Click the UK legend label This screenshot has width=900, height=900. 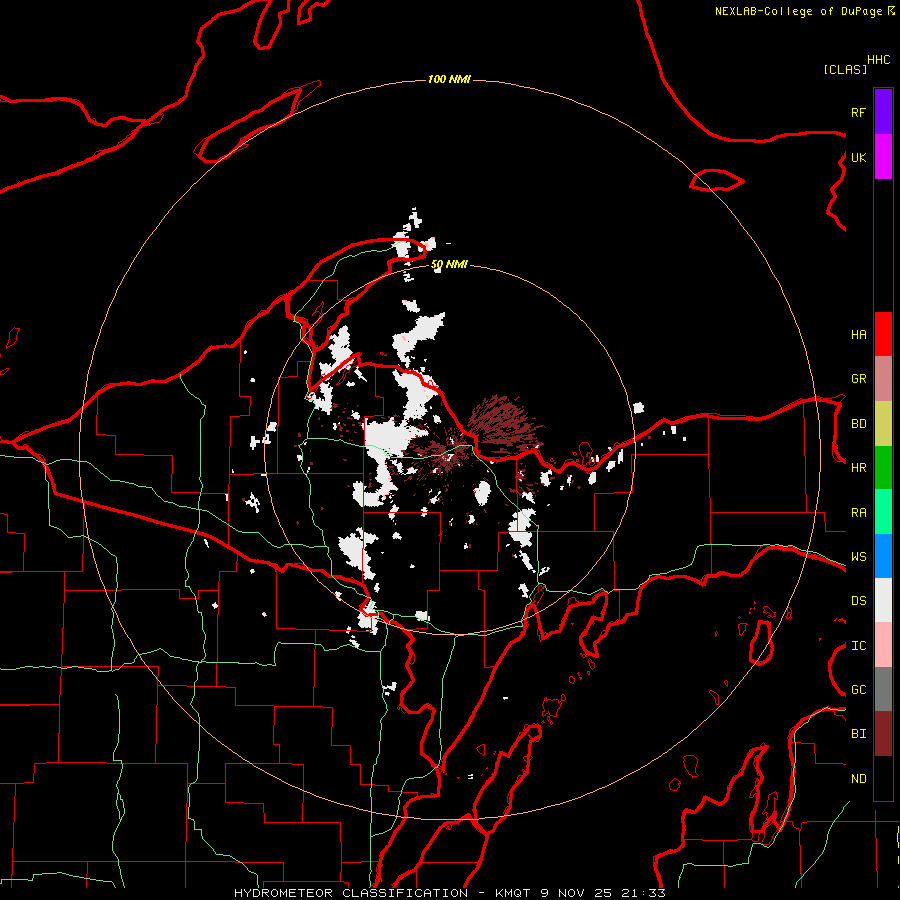[x=858, y=157]
